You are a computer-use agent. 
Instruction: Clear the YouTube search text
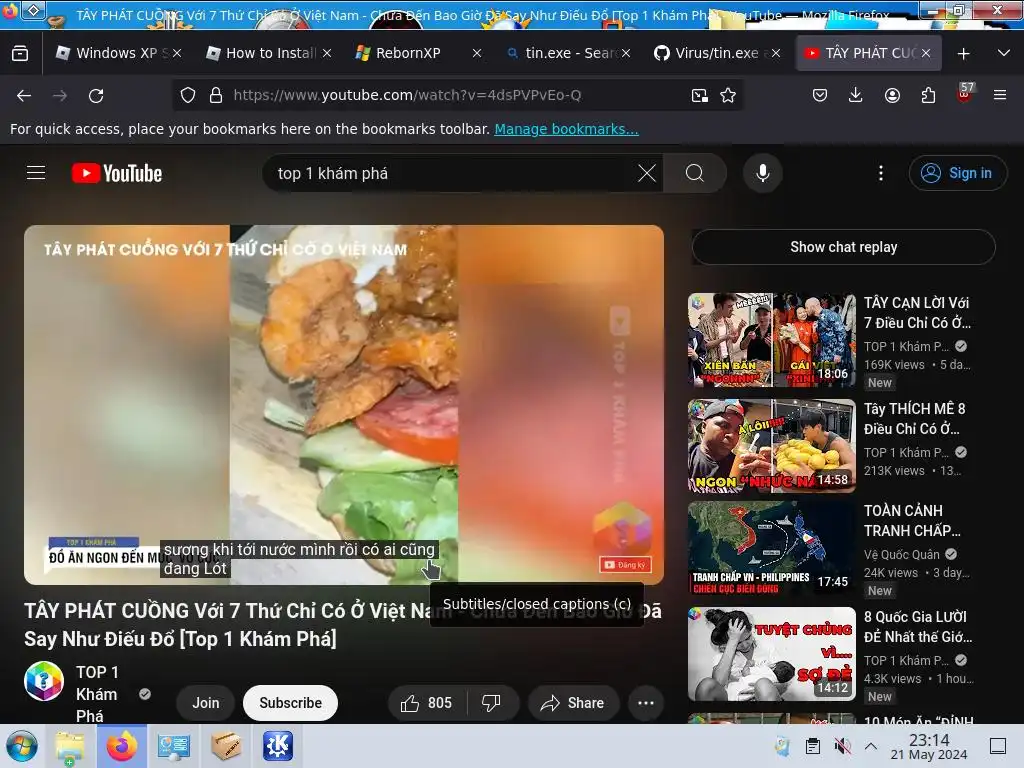(x=647, y=173)
